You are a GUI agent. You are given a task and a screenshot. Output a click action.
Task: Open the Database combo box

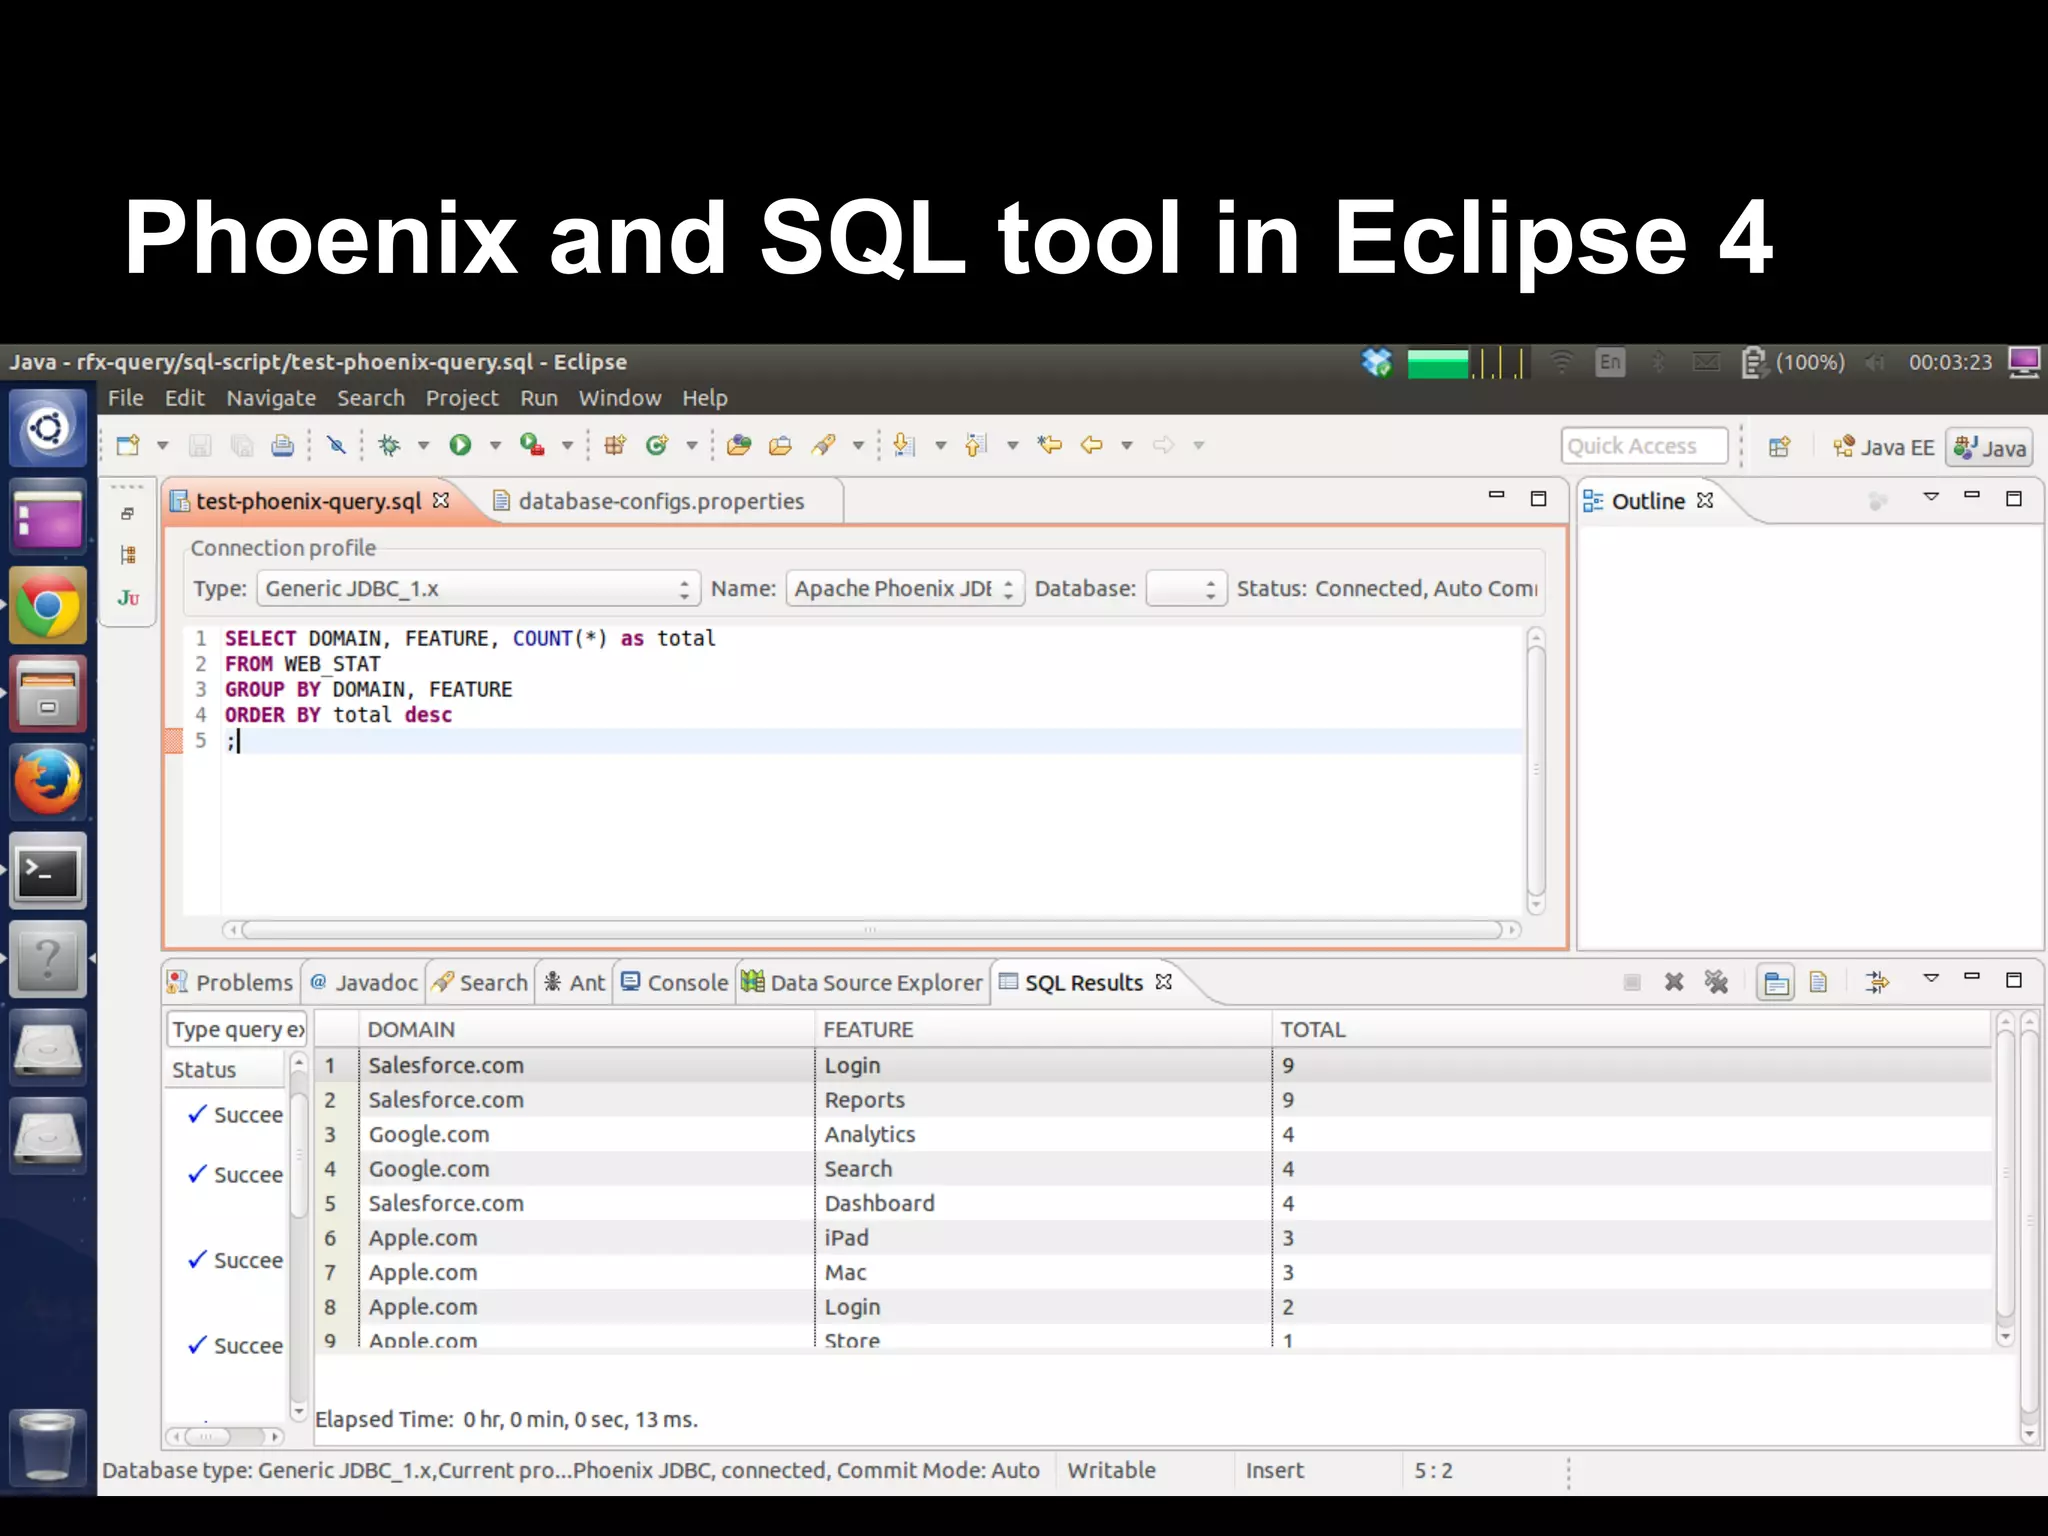coord(1186,588)
